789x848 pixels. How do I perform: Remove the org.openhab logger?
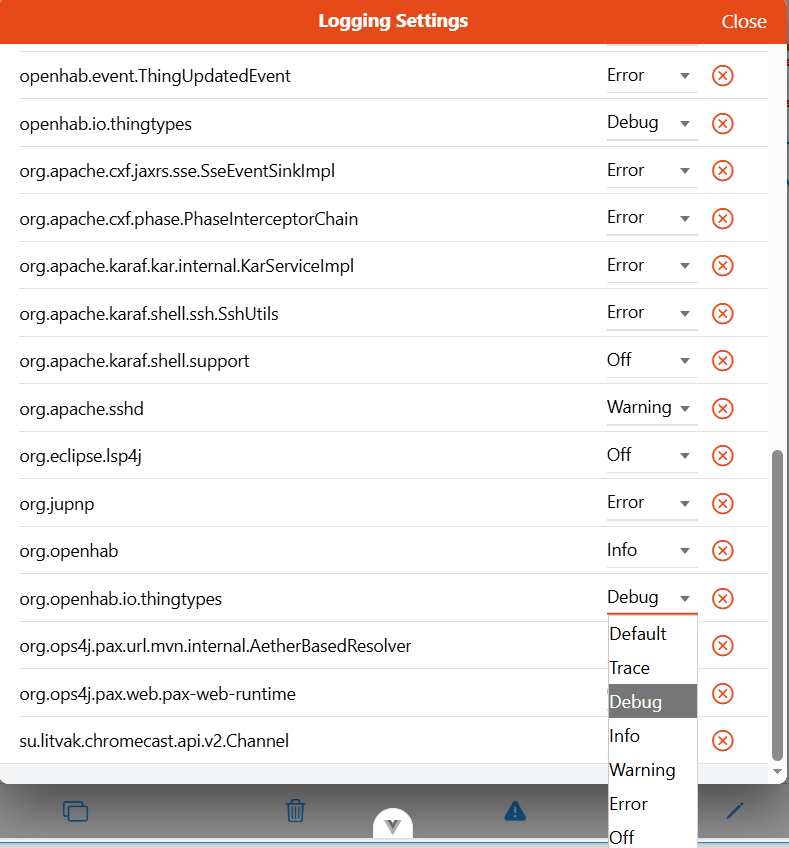pos(722,551)
